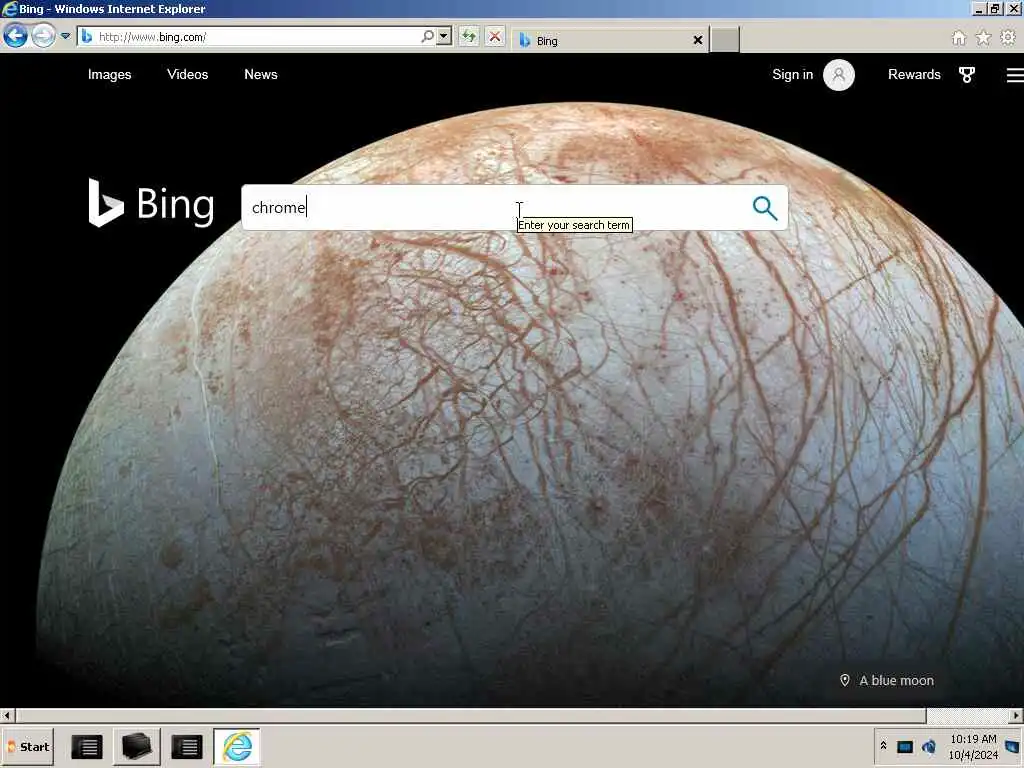Click the address bar search magnifier

427,37
